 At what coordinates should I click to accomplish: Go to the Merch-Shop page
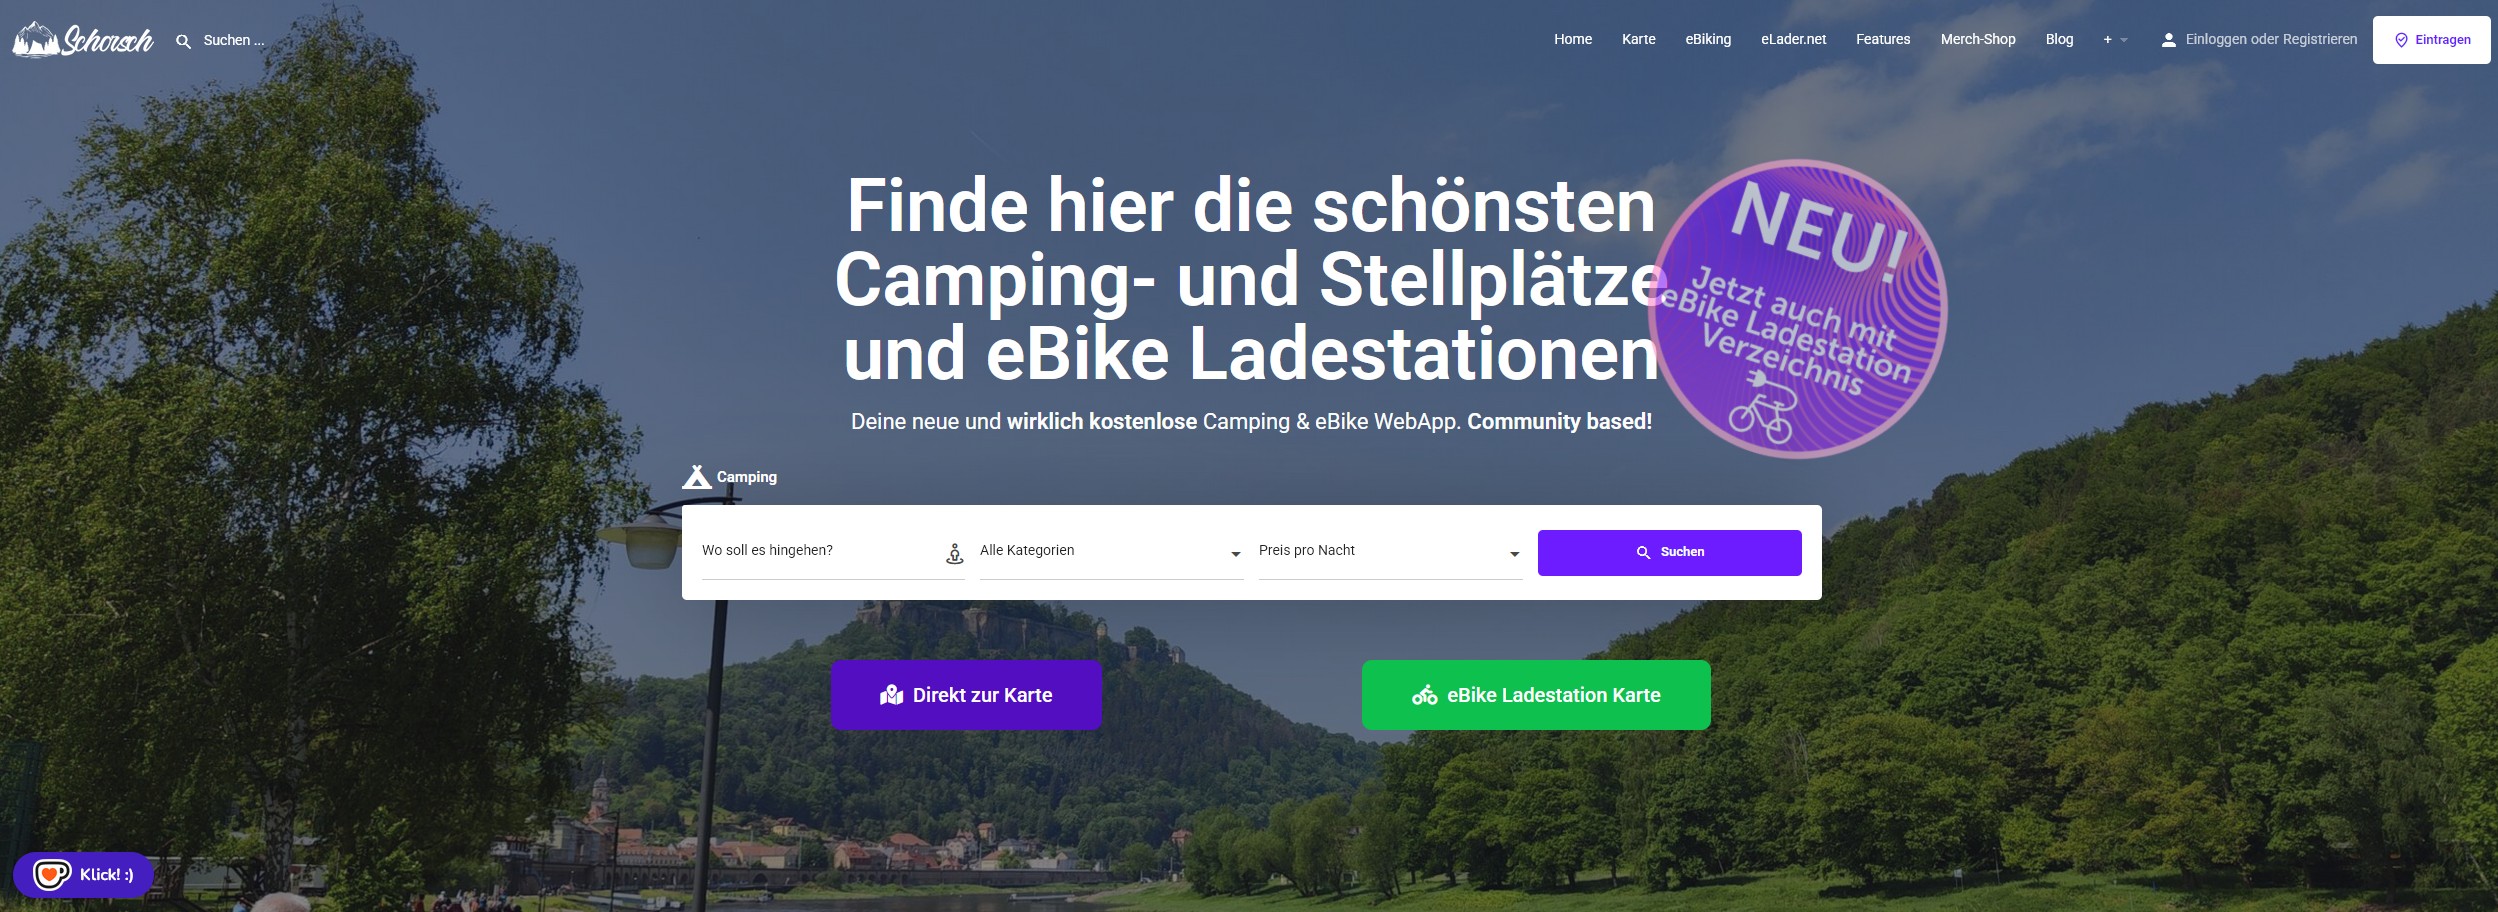[x=1978, y=39]
